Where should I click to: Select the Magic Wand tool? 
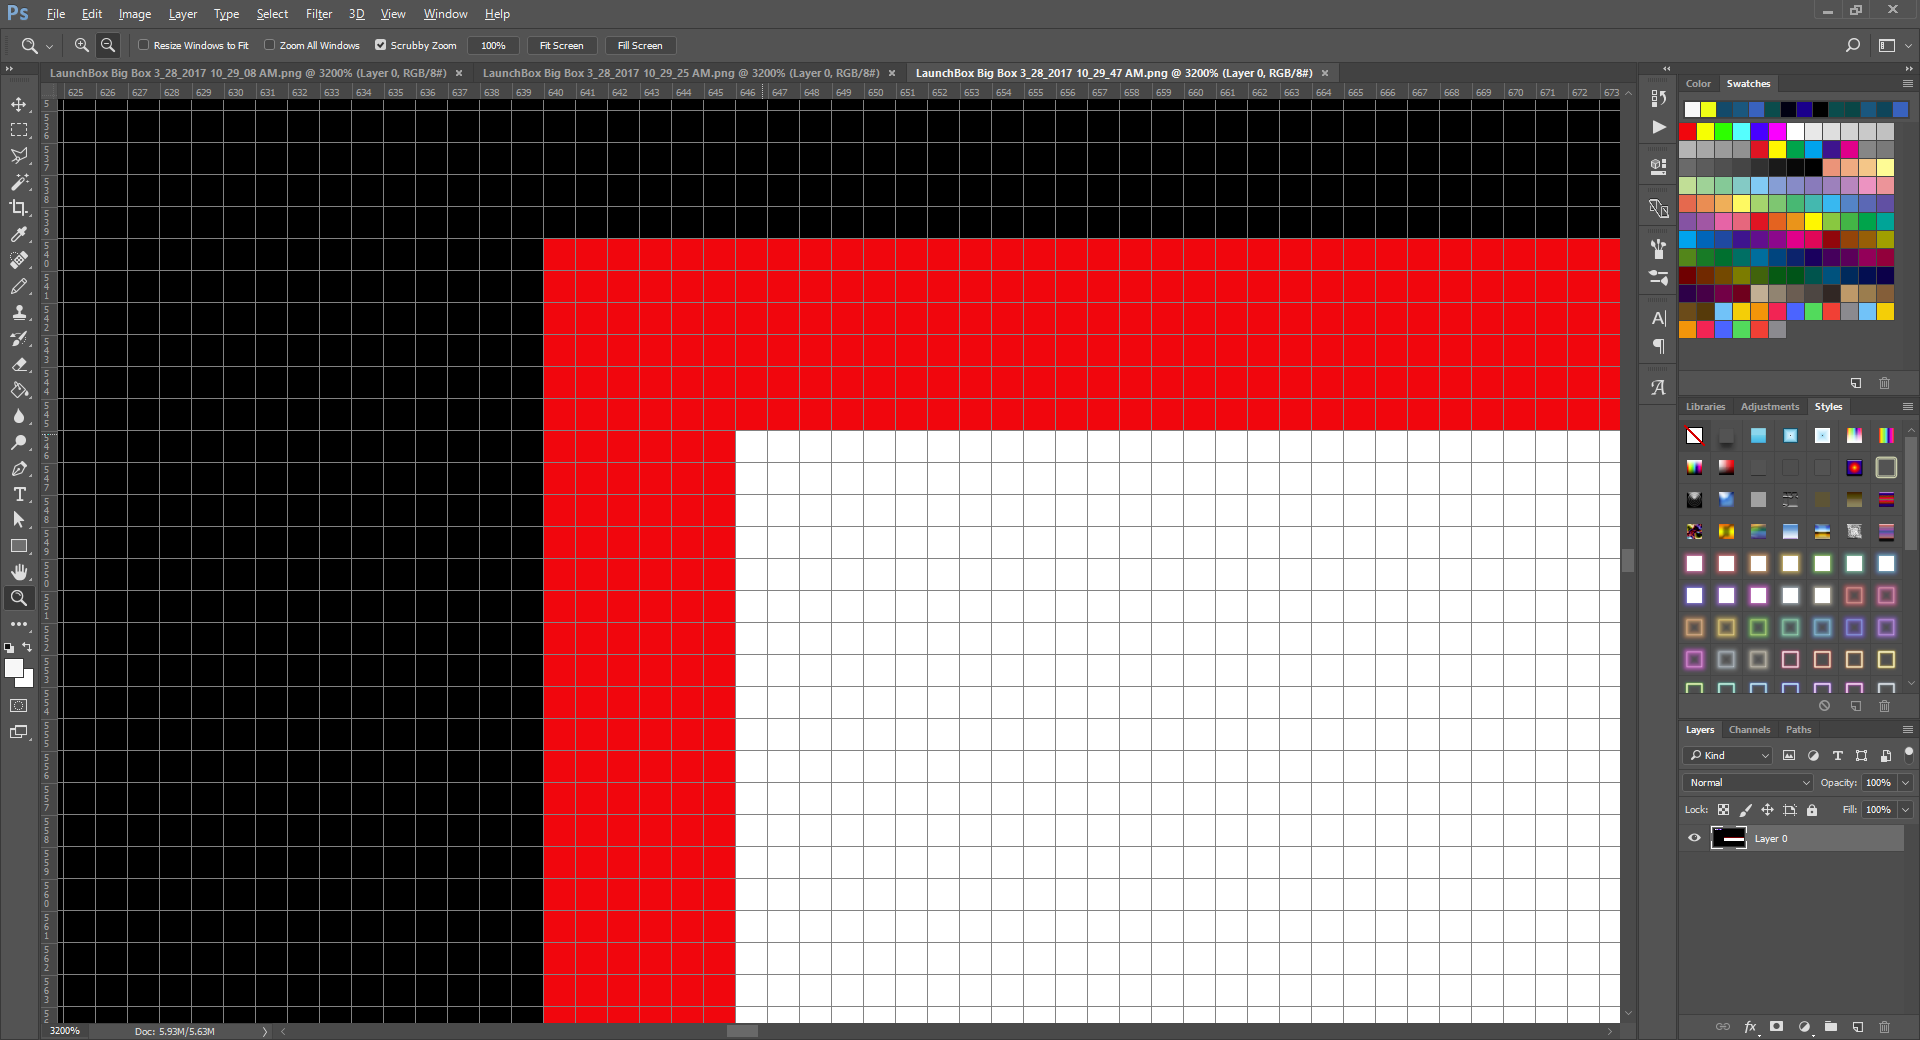[19, 182]
